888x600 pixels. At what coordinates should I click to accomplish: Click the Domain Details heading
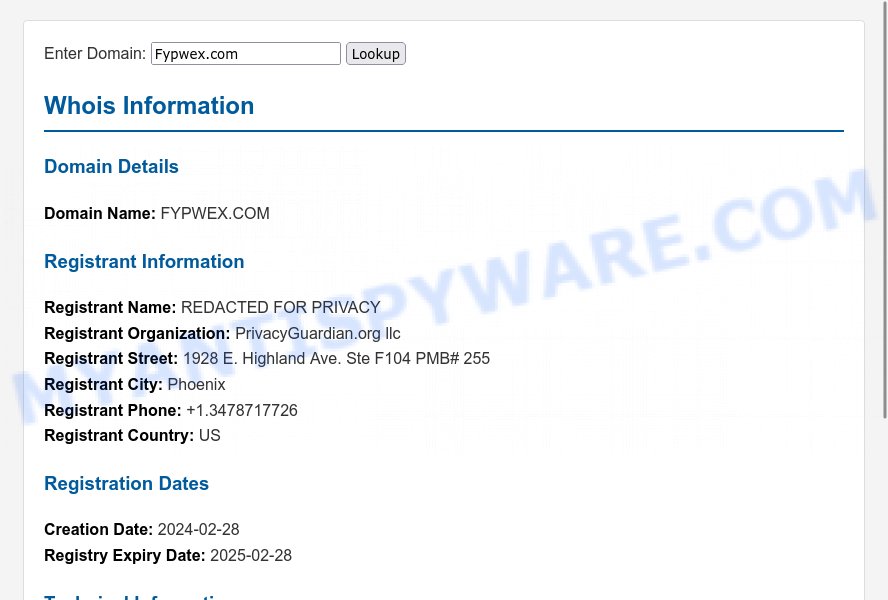112,167
